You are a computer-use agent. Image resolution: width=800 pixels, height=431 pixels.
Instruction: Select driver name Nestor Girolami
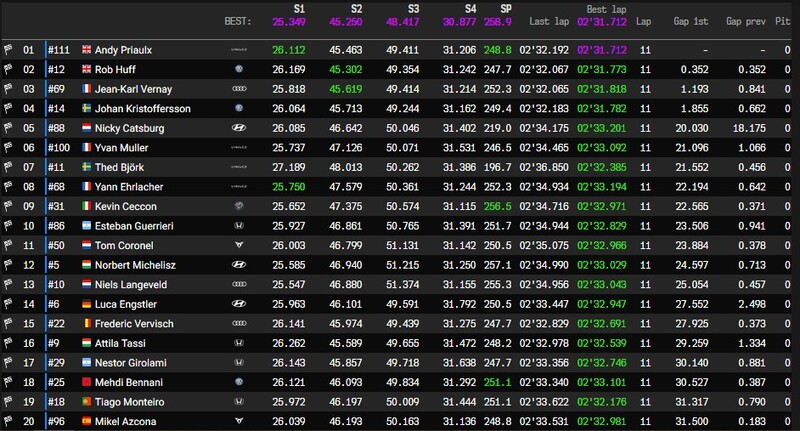point(131,363)
